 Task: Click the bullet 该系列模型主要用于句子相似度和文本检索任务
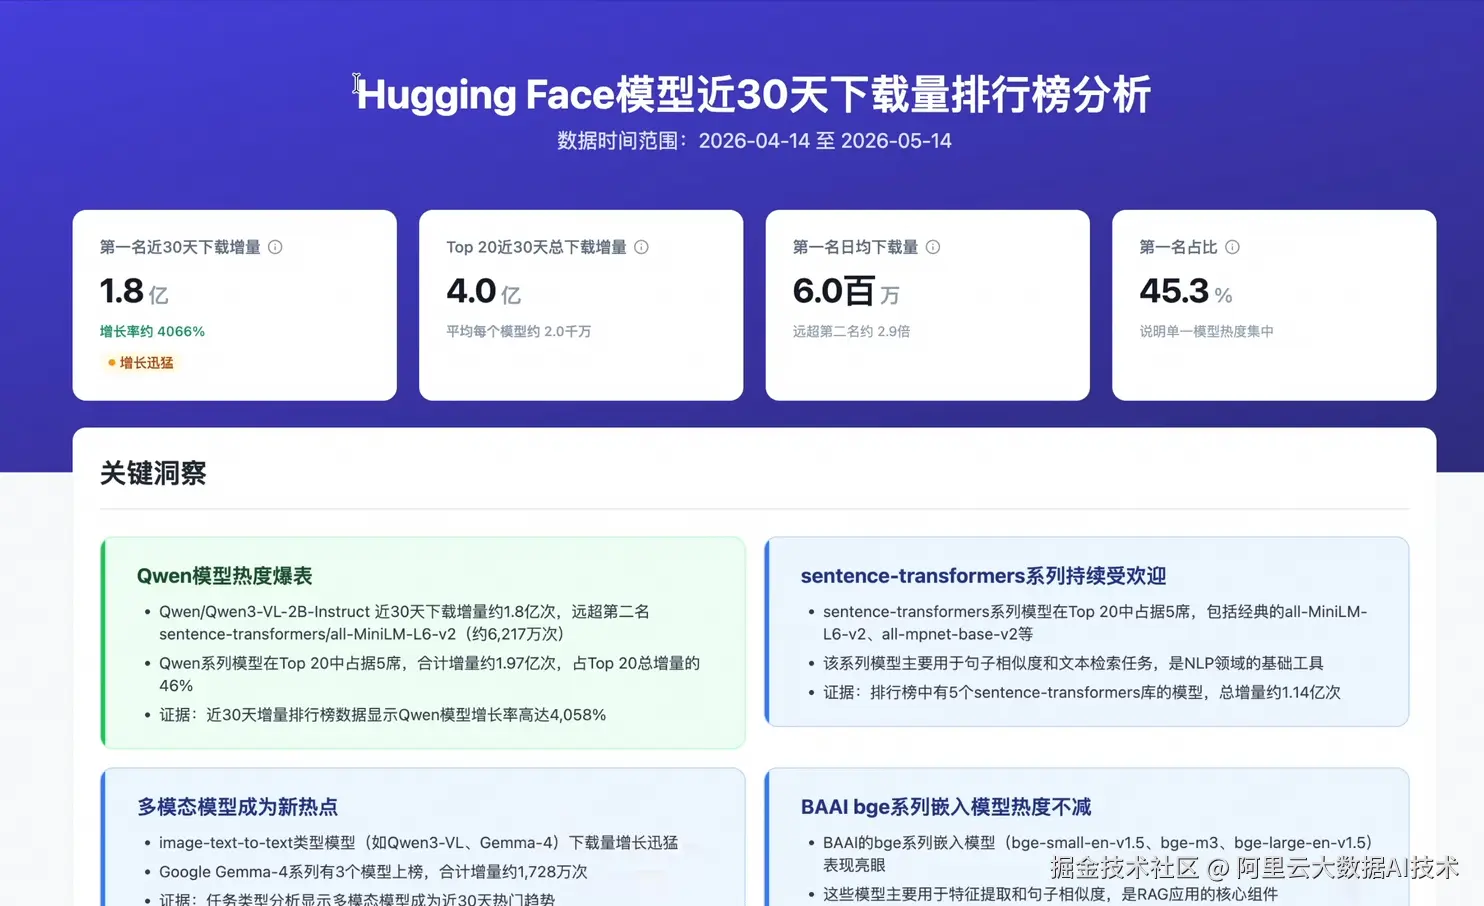click(x=1073, y=663)
